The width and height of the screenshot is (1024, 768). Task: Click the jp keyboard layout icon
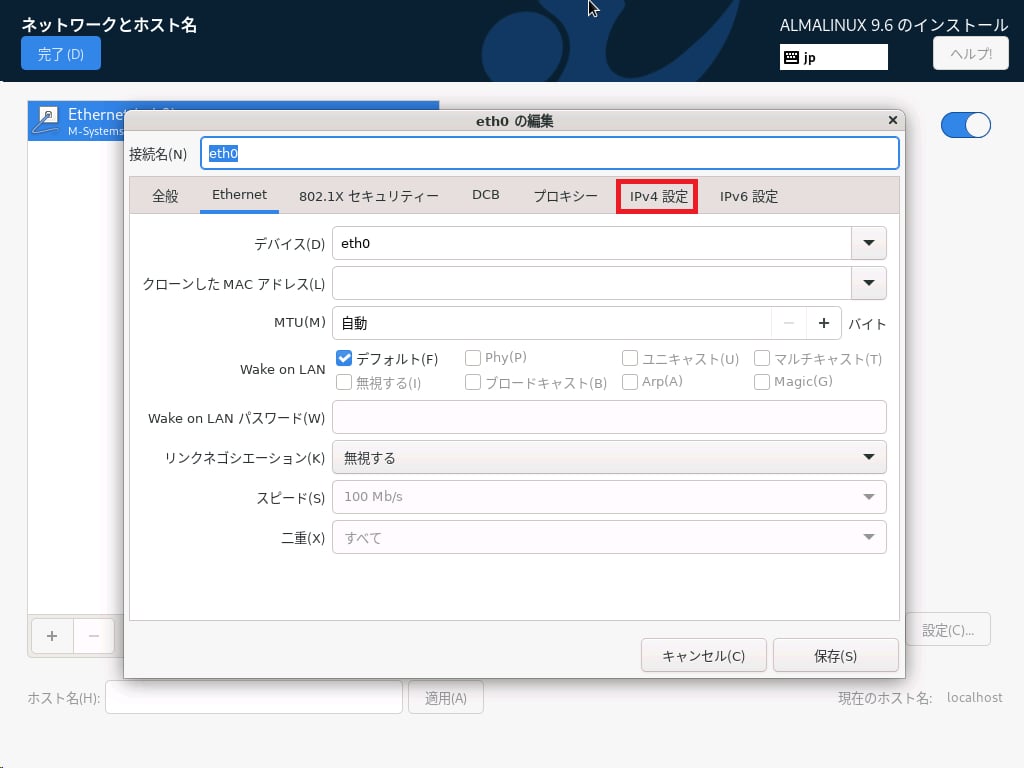(791, 57)
